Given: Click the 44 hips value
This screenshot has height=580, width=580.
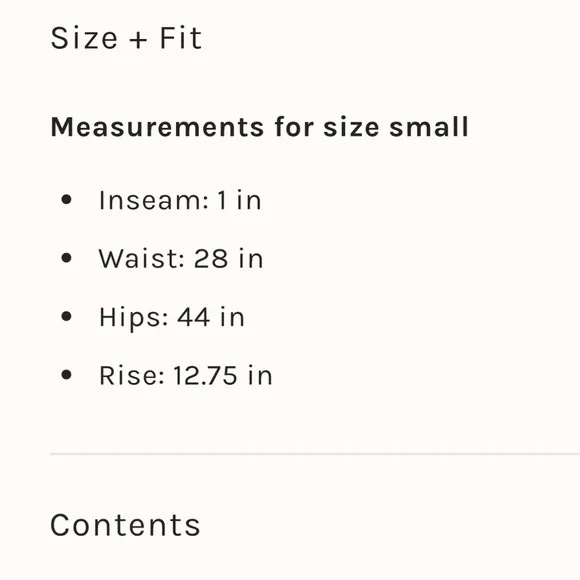Looking at the screenshot, I should [x=193, y=317].
